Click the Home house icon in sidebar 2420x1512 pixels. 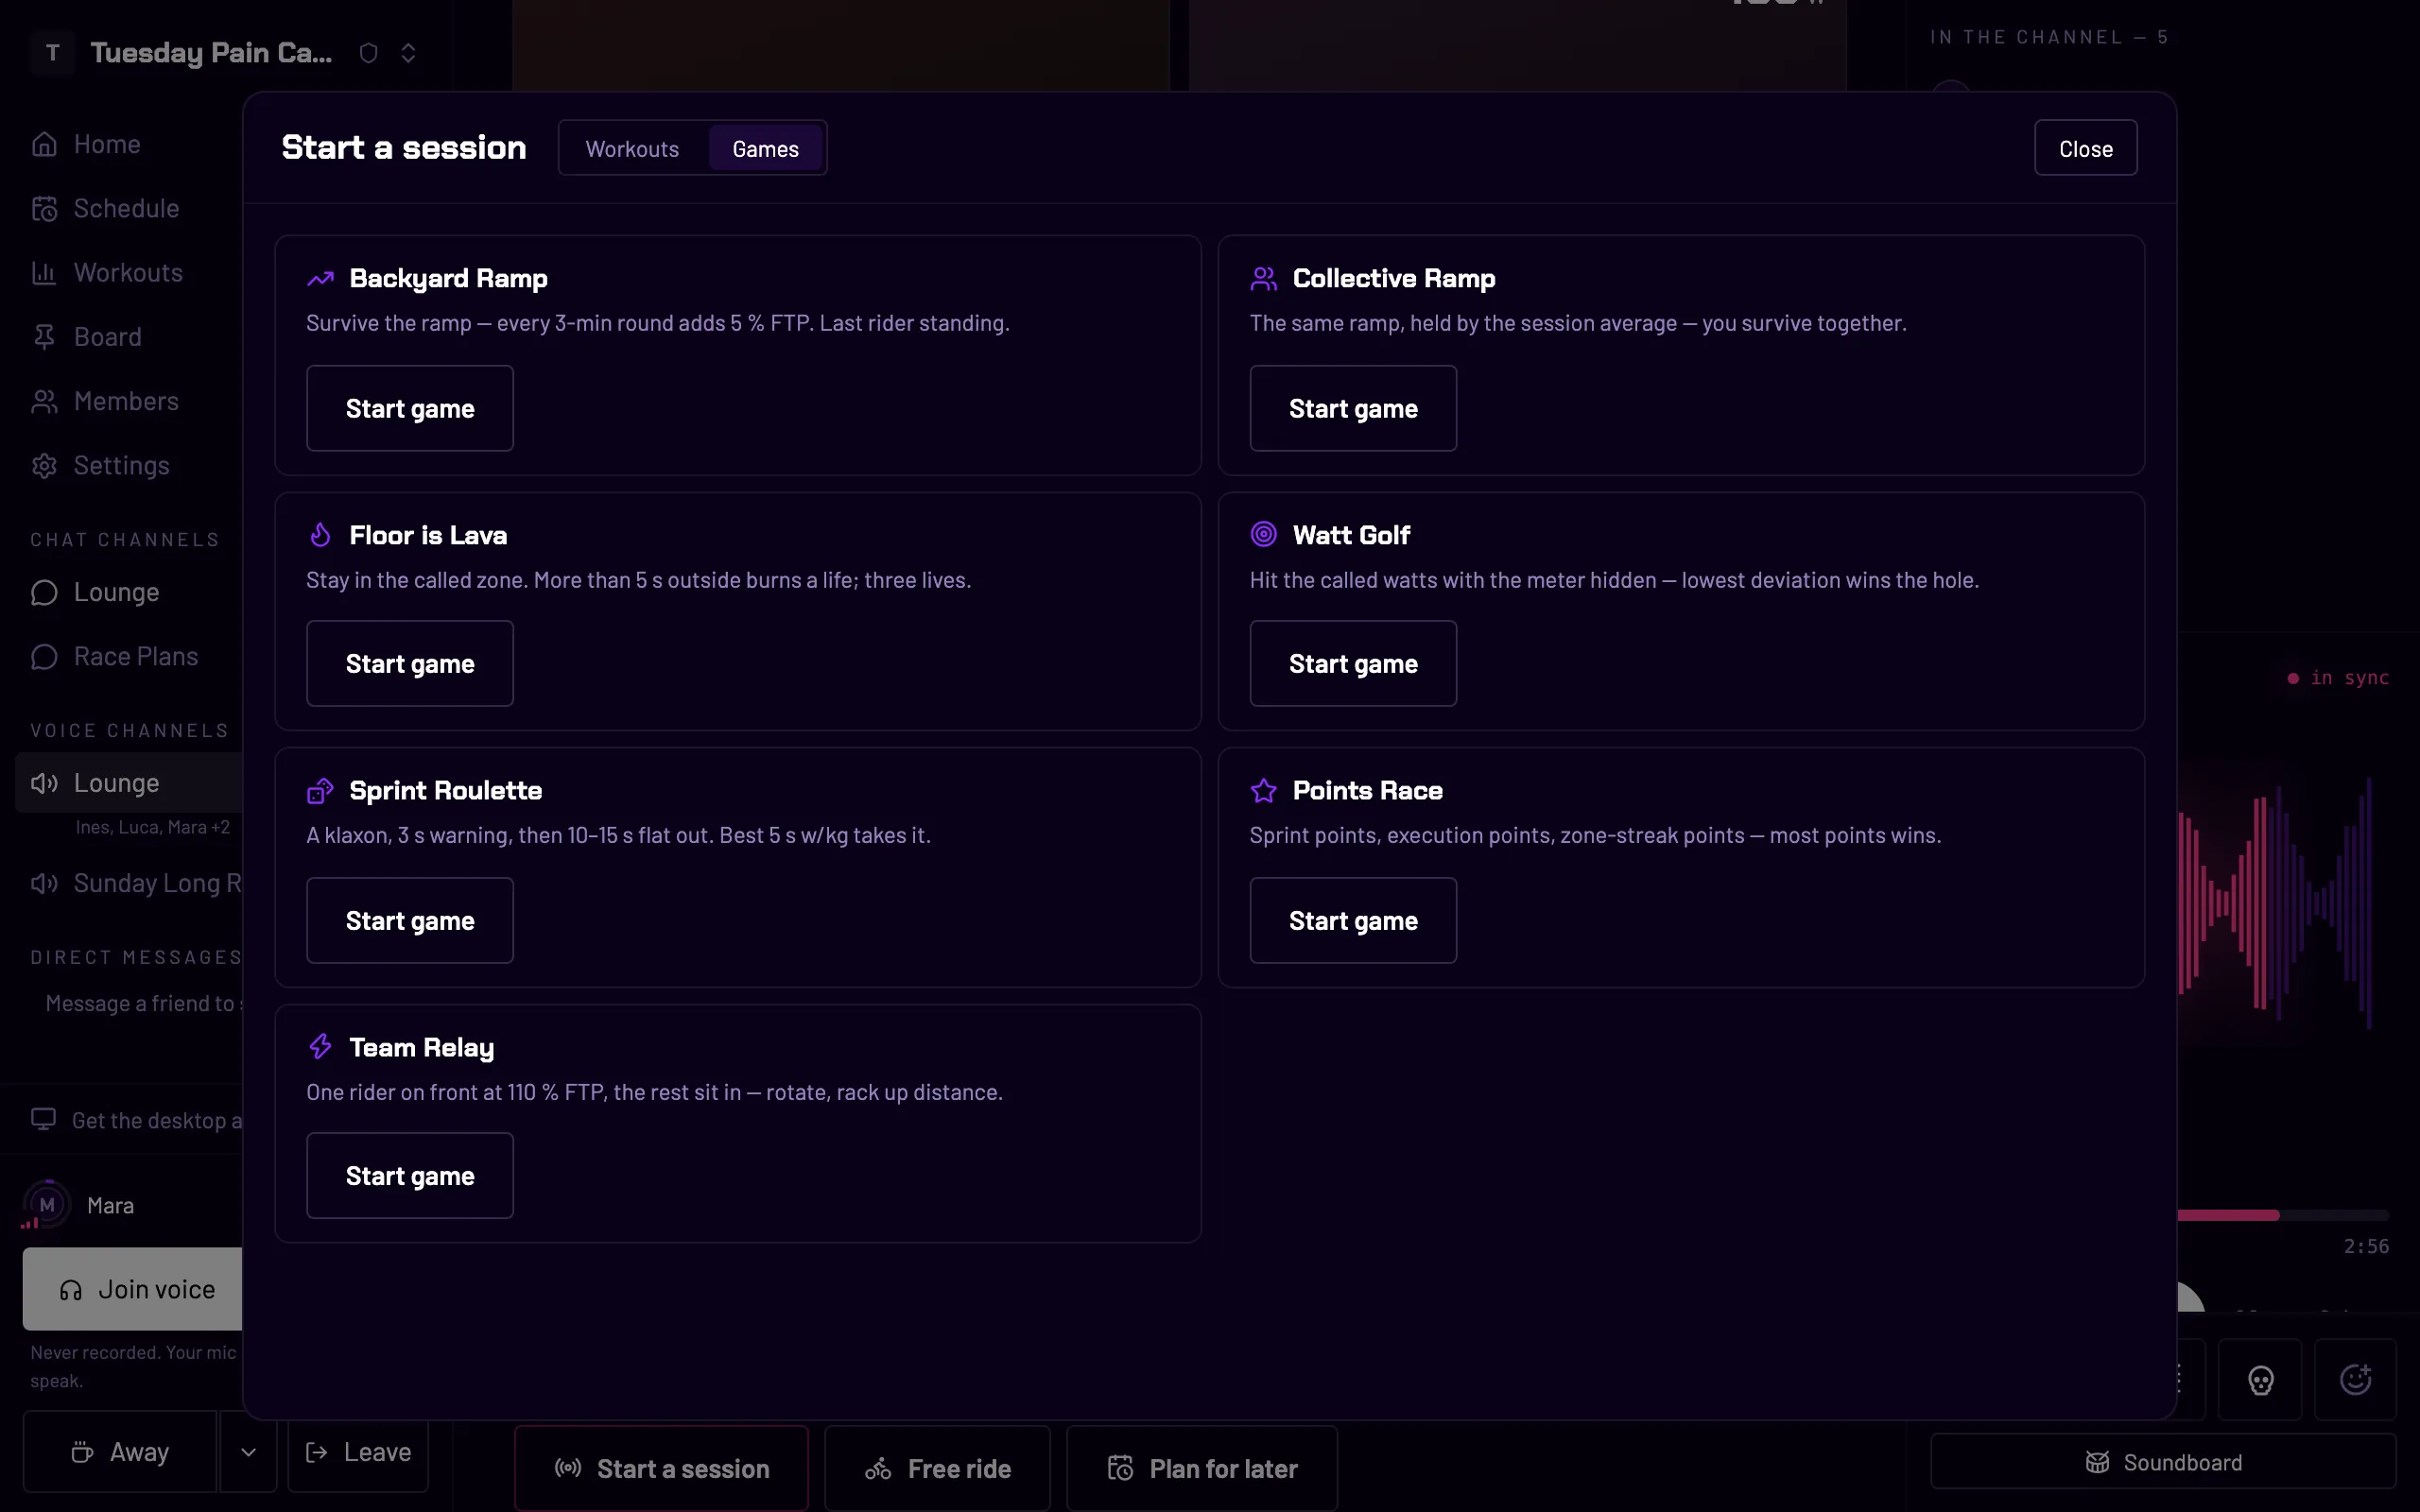44,144
